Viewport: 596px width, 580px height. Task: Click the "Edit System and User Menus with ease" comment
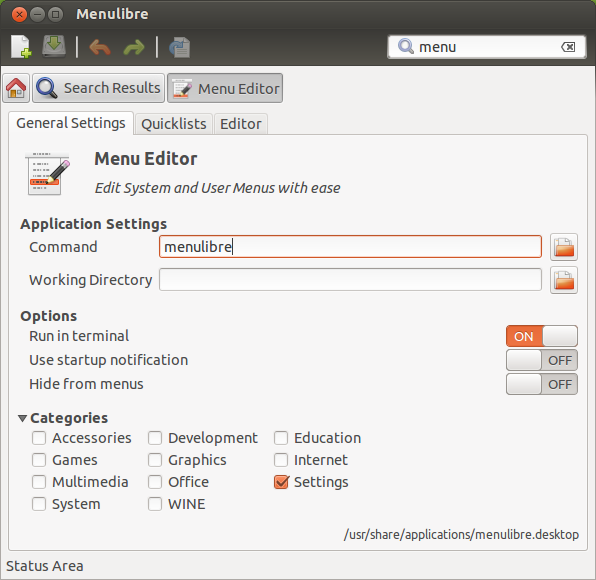217,188
